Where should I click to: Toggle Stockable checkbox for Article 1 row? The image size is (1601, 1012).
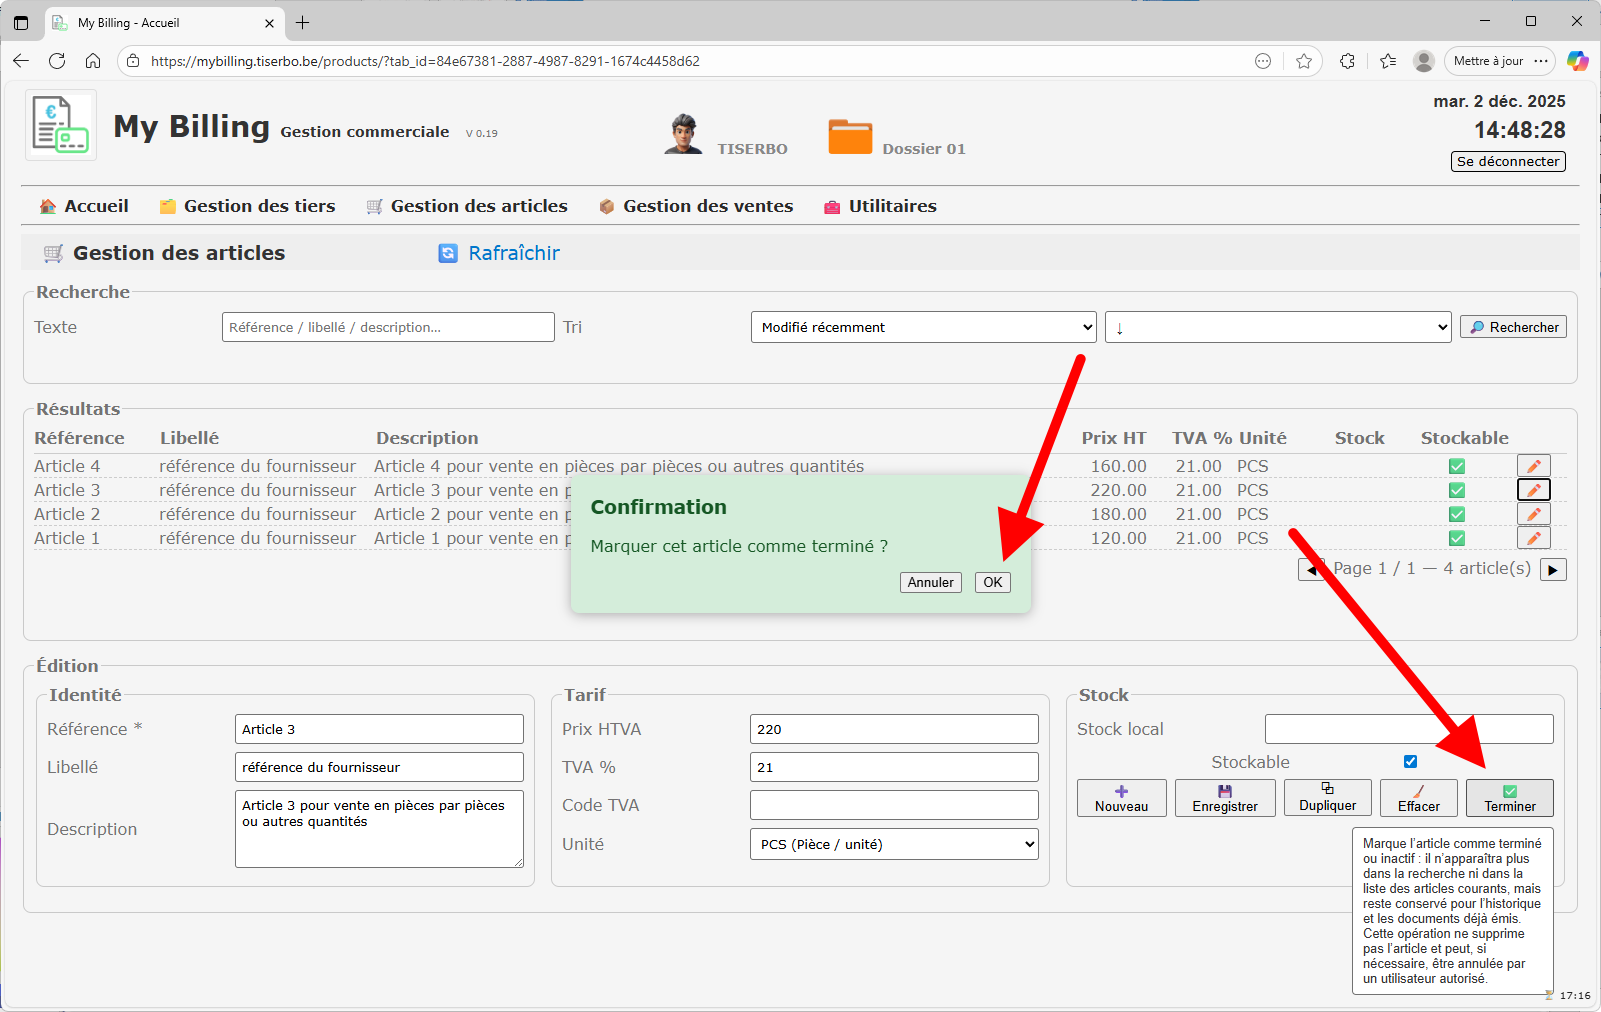[x=1457, y=538]
